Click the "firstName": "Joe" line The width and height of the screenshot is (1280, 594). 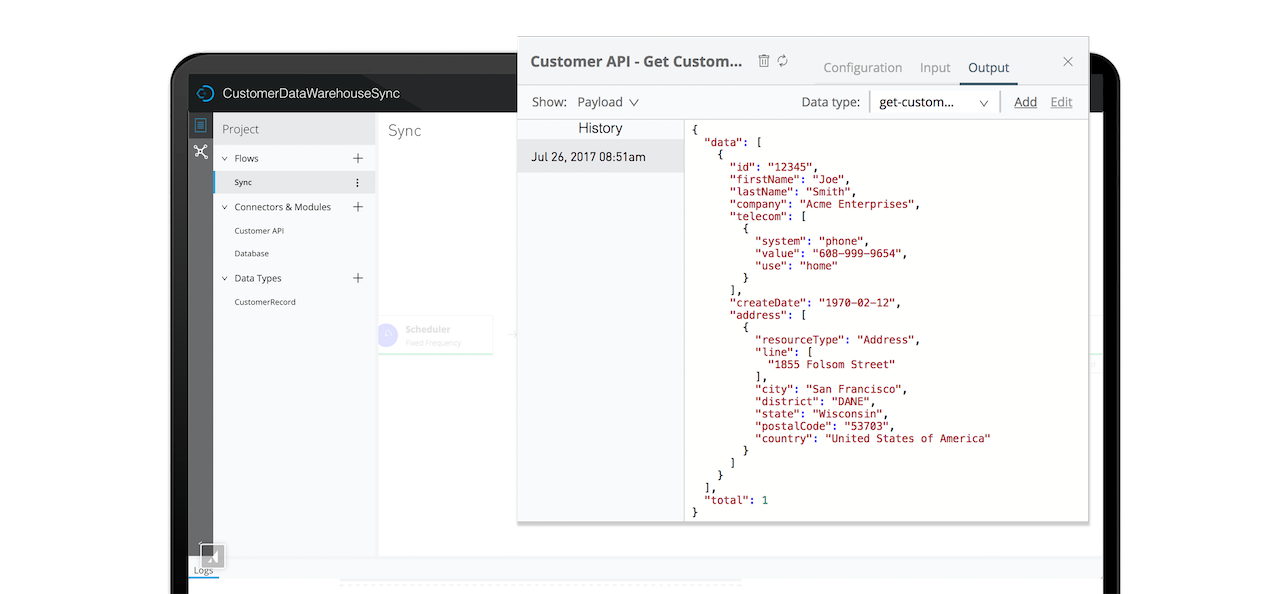tap(792, 179)
